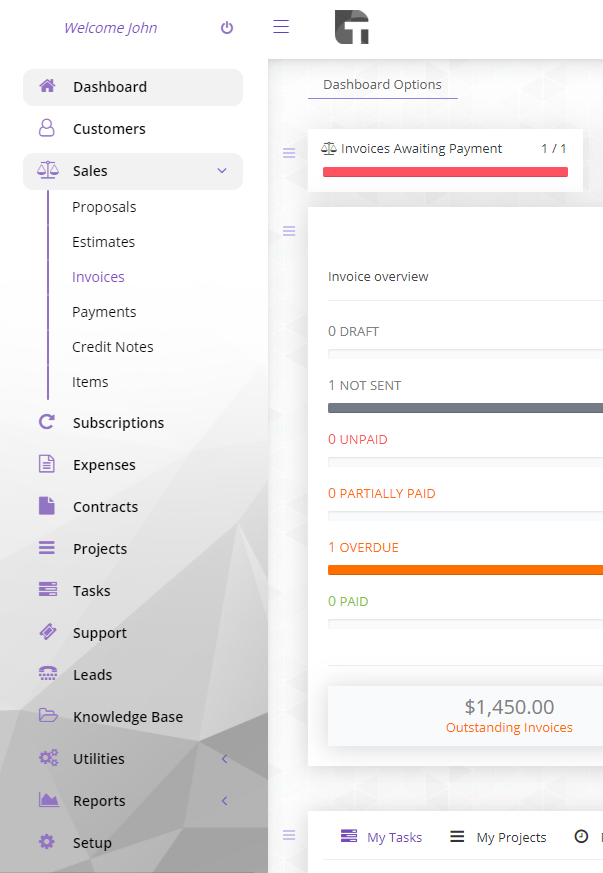The width and height of the screenshot is (603, 873).
Task: Toggle the hamburger sidebar menu
Action: 281,27
